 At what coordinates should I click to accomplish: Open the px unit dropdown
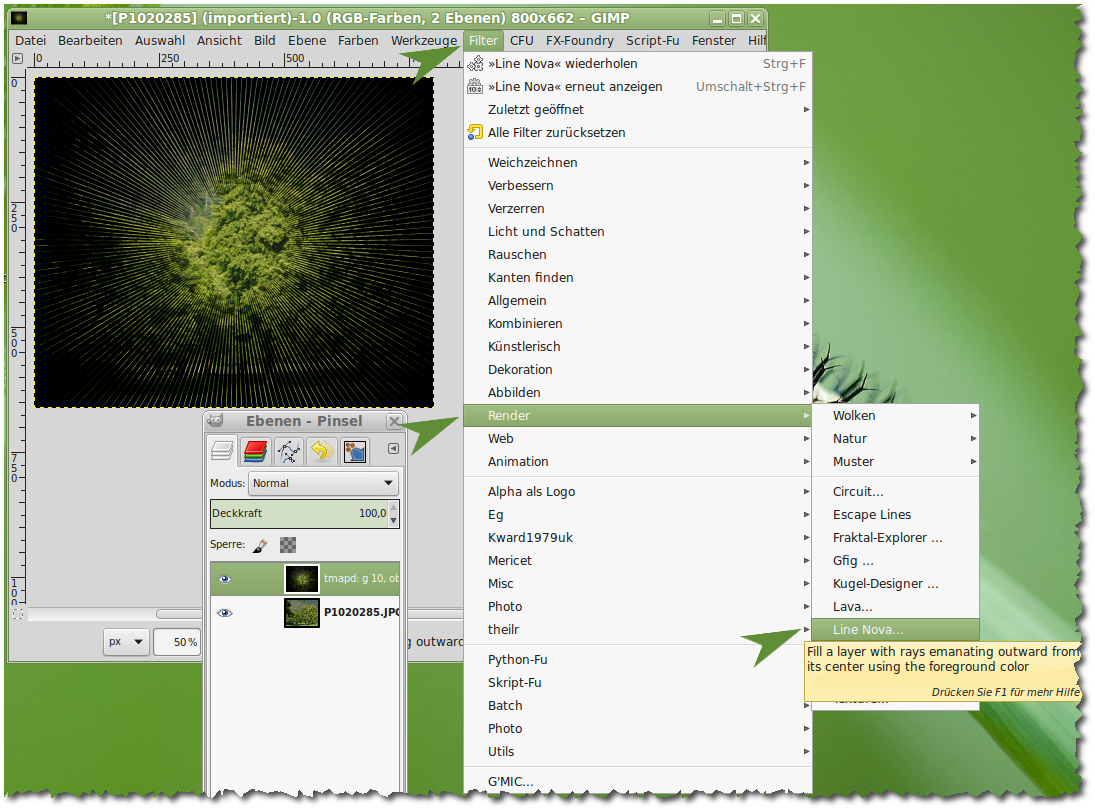(126, 642)
